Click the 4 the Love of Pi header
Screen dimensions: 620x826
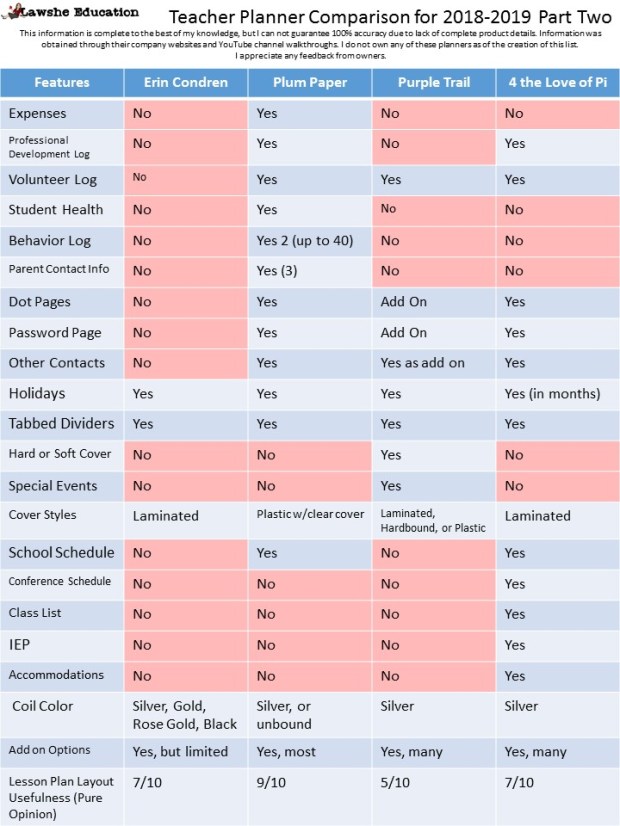tap(557, 82)
